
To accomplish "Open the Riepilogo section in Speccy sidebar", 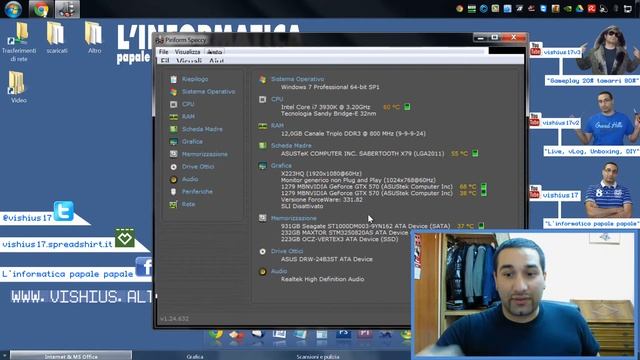I will point(195,79).
